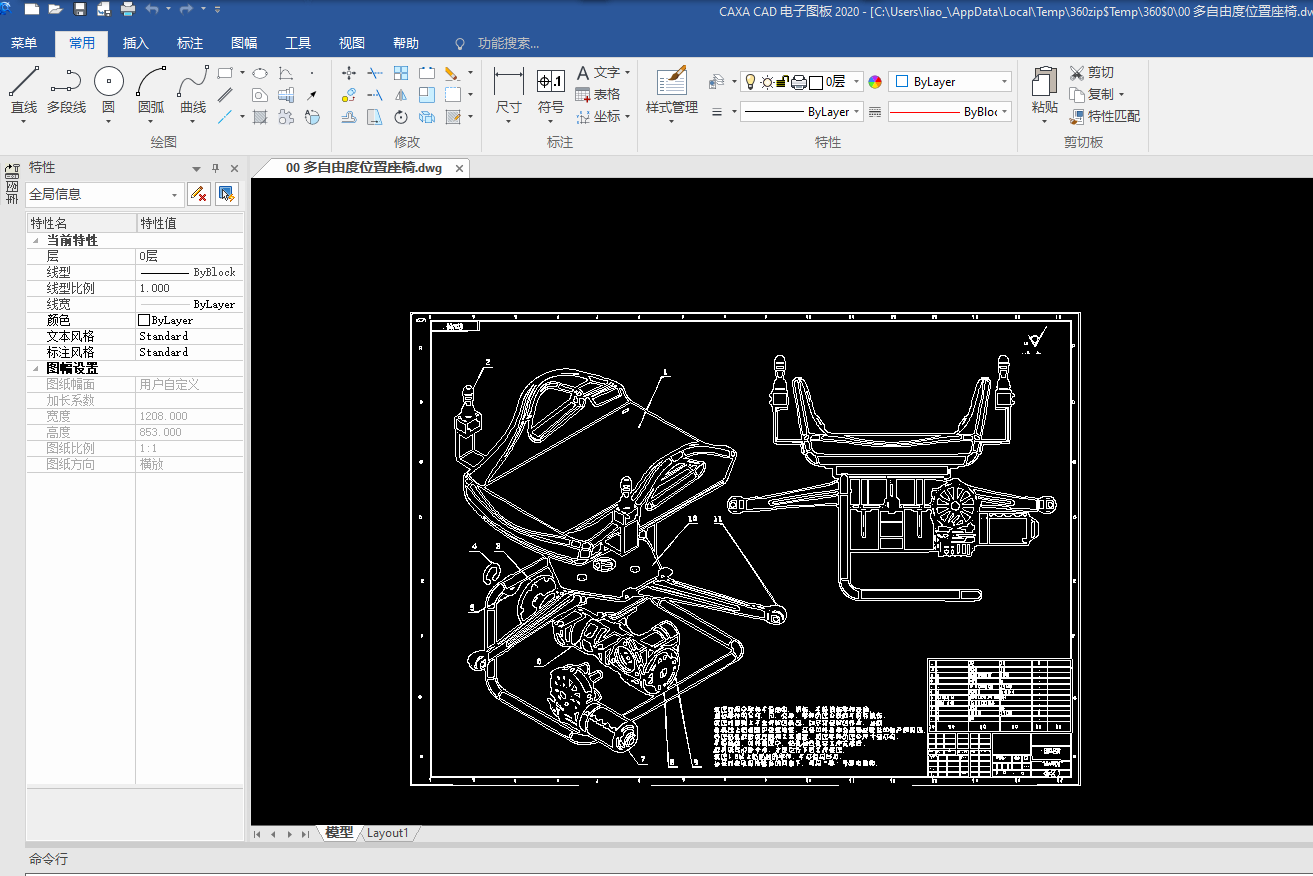The width and height of the screenshot is (1313, 876).
Task: Click the 剪切 cut button
Action: (1091, 72)
